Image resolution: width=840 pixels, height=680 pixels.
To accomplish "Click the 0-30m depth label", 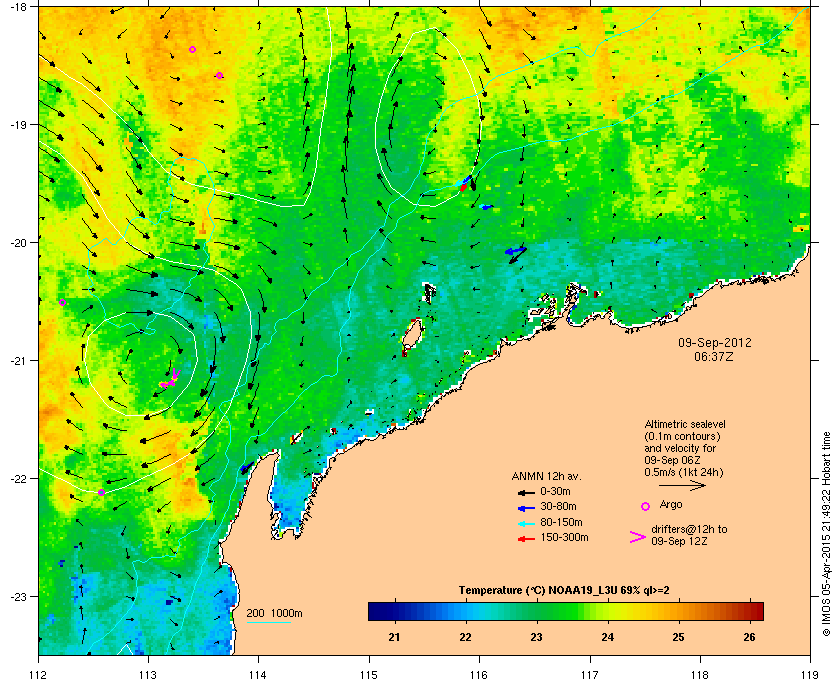I will [x=556, y=491].
